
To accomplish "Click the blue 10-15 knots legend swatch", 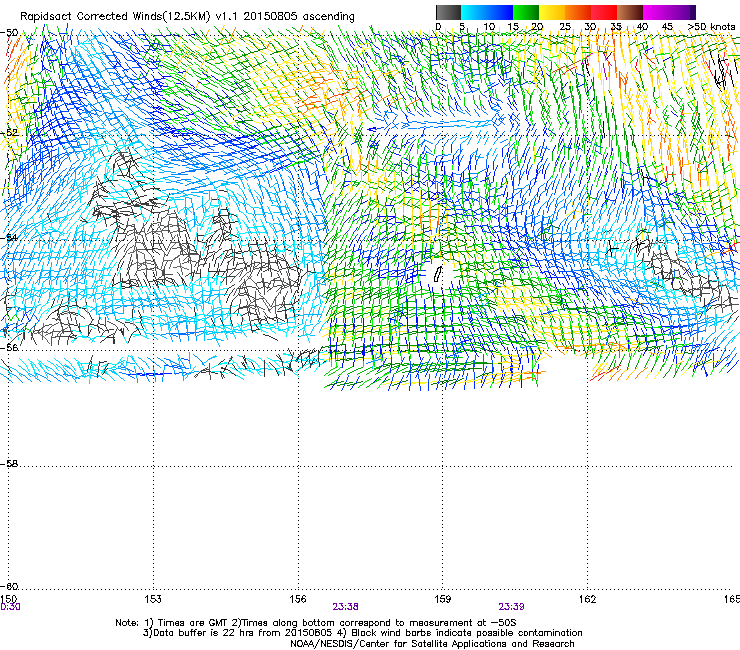I will click(500, 12).
